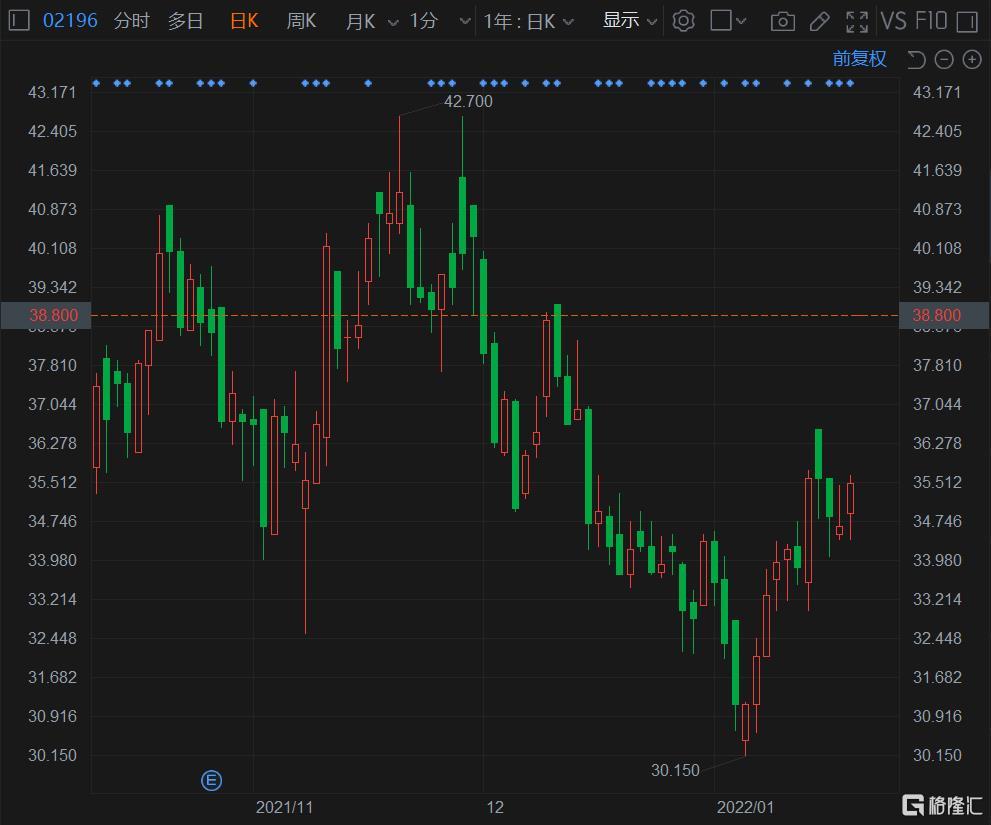Open chart settings gear icon
Screen dimensions: 991x825
683,21
